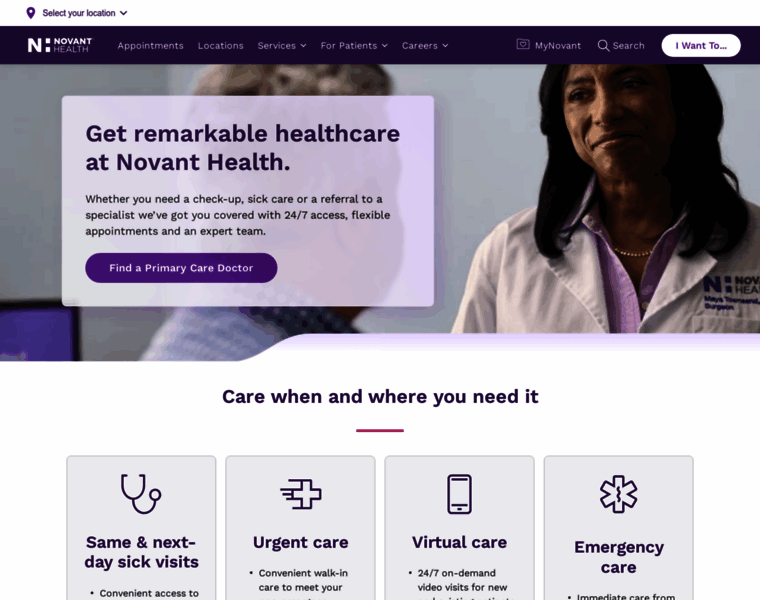The width and height of the screenshot is (760, 600).
Task: Click the Search magnifying glass icon
Action: pos(603,46)
